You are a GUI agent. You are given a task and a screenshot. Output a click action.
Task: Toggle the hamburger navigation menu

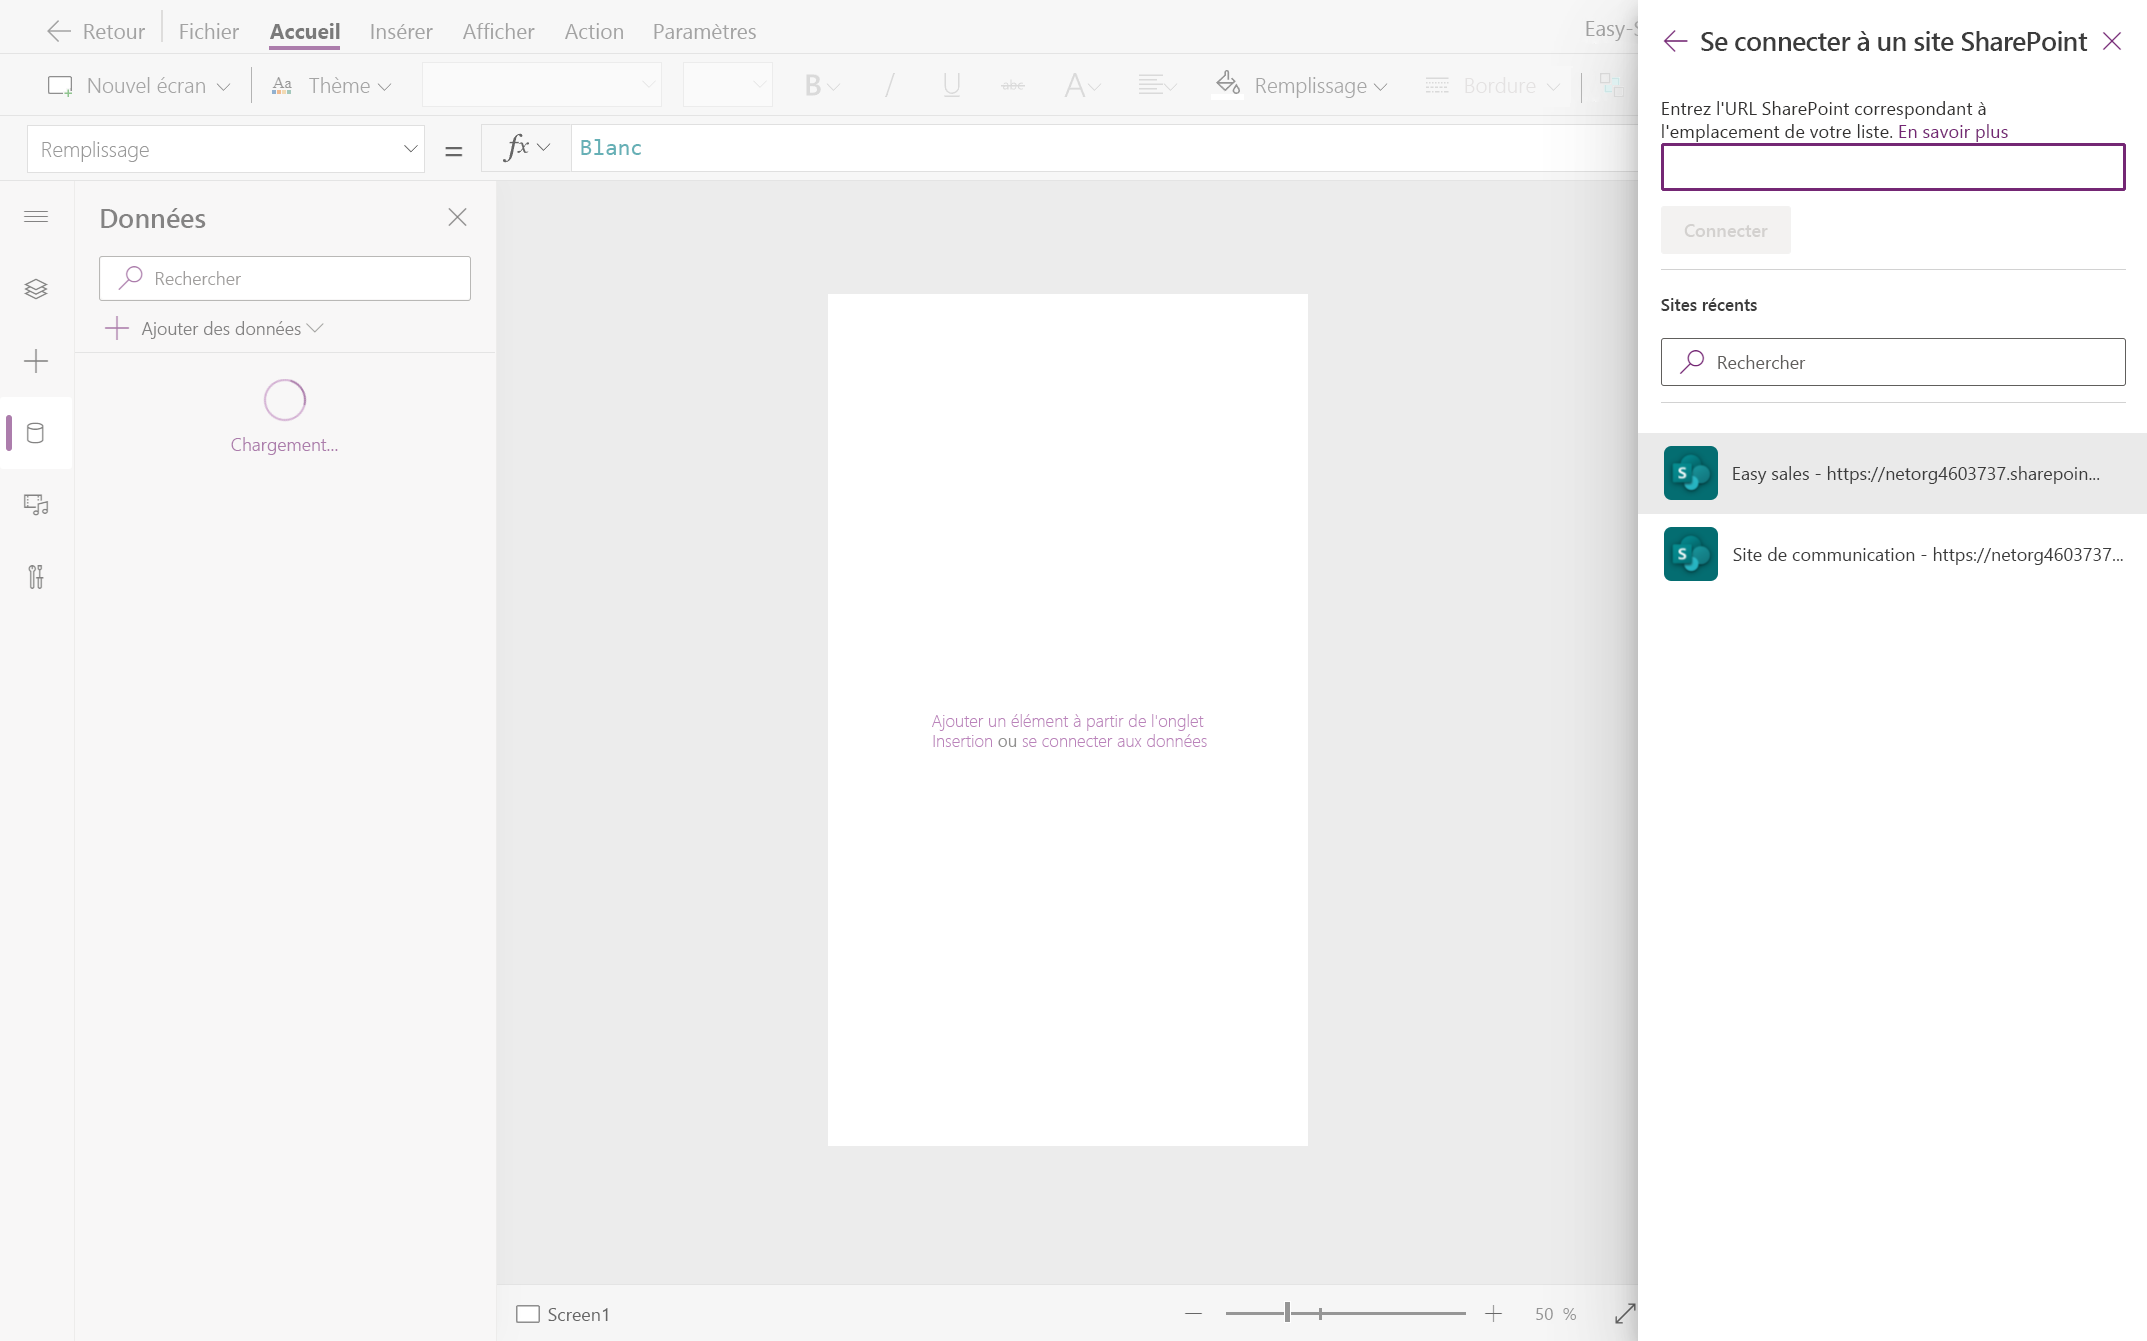coord(36,217)
